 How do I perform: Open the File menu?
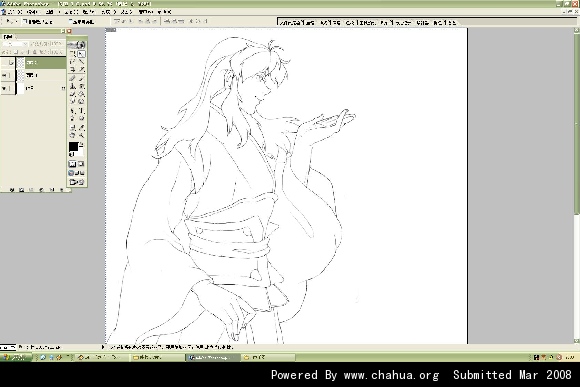(x=15, y=12)
